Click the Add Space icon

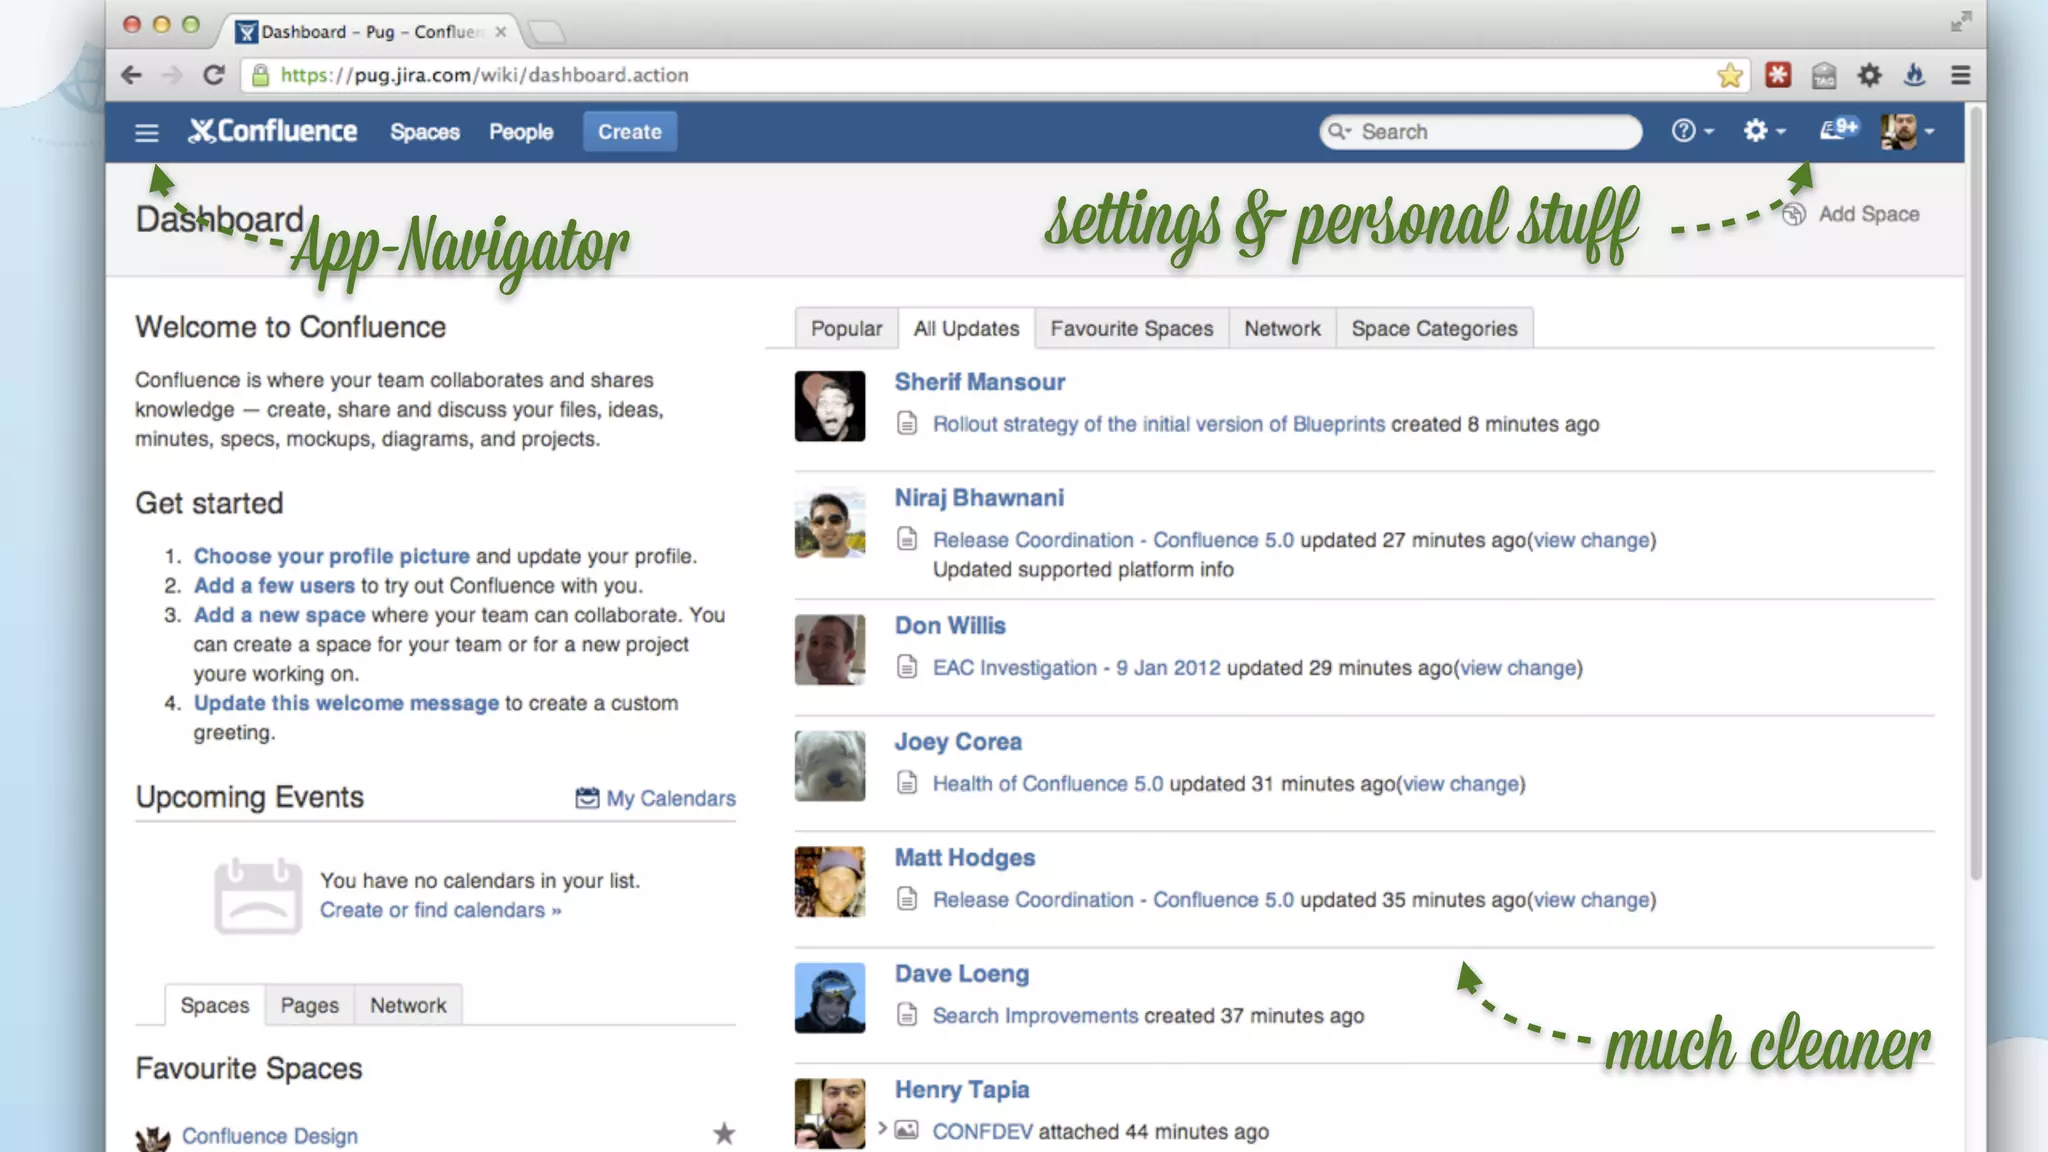pyautogui.click(x=1794, y=214)
